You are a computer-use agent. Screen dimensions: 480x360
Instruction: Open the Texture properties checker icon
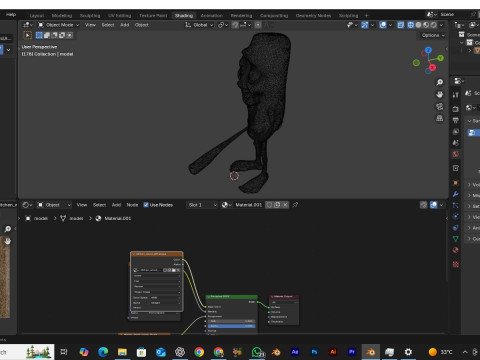(x=456, y=265)
